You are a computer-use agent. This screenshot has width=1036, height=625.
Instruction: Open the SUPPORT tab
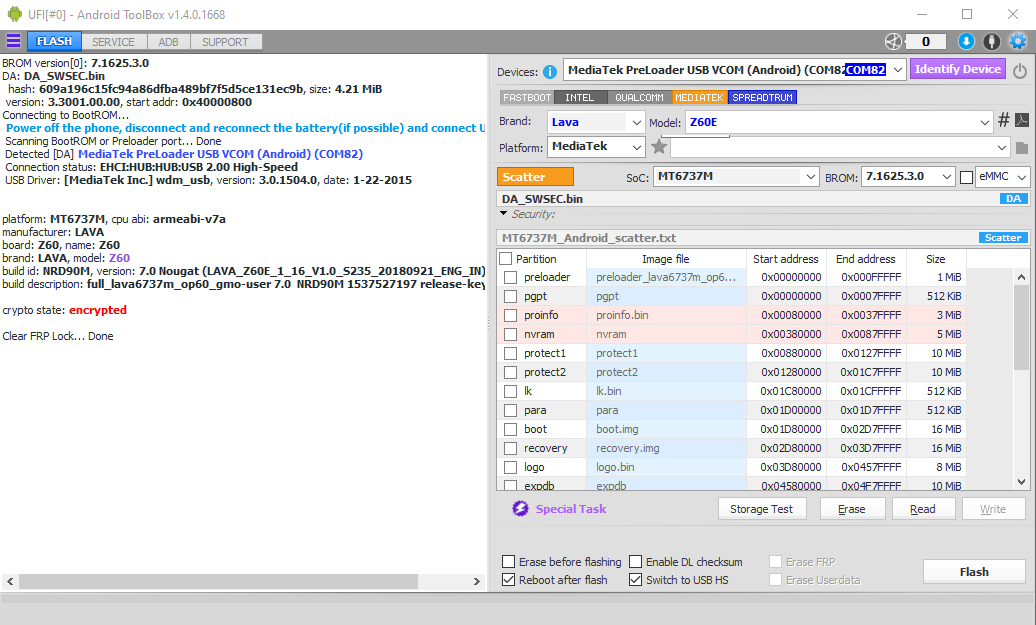click(225, 42)
